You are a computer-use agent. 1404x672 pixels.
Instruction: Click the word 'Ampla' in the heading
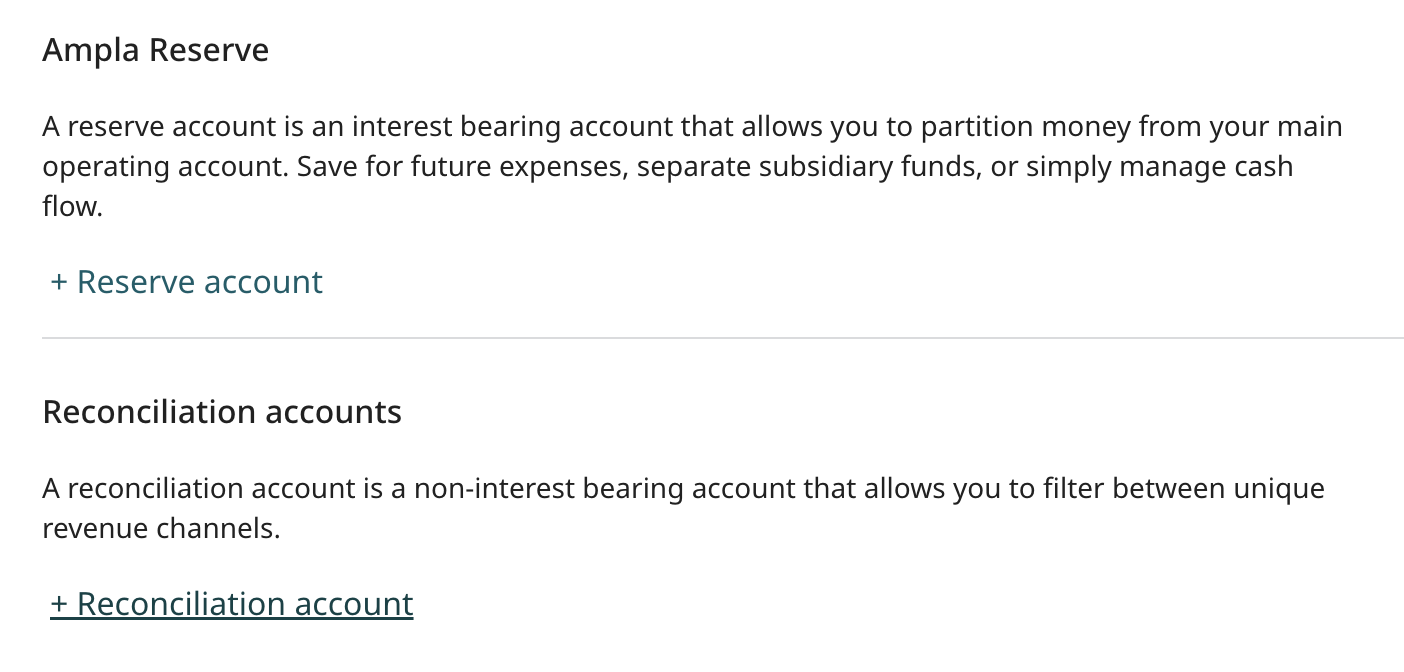point(87,50)
